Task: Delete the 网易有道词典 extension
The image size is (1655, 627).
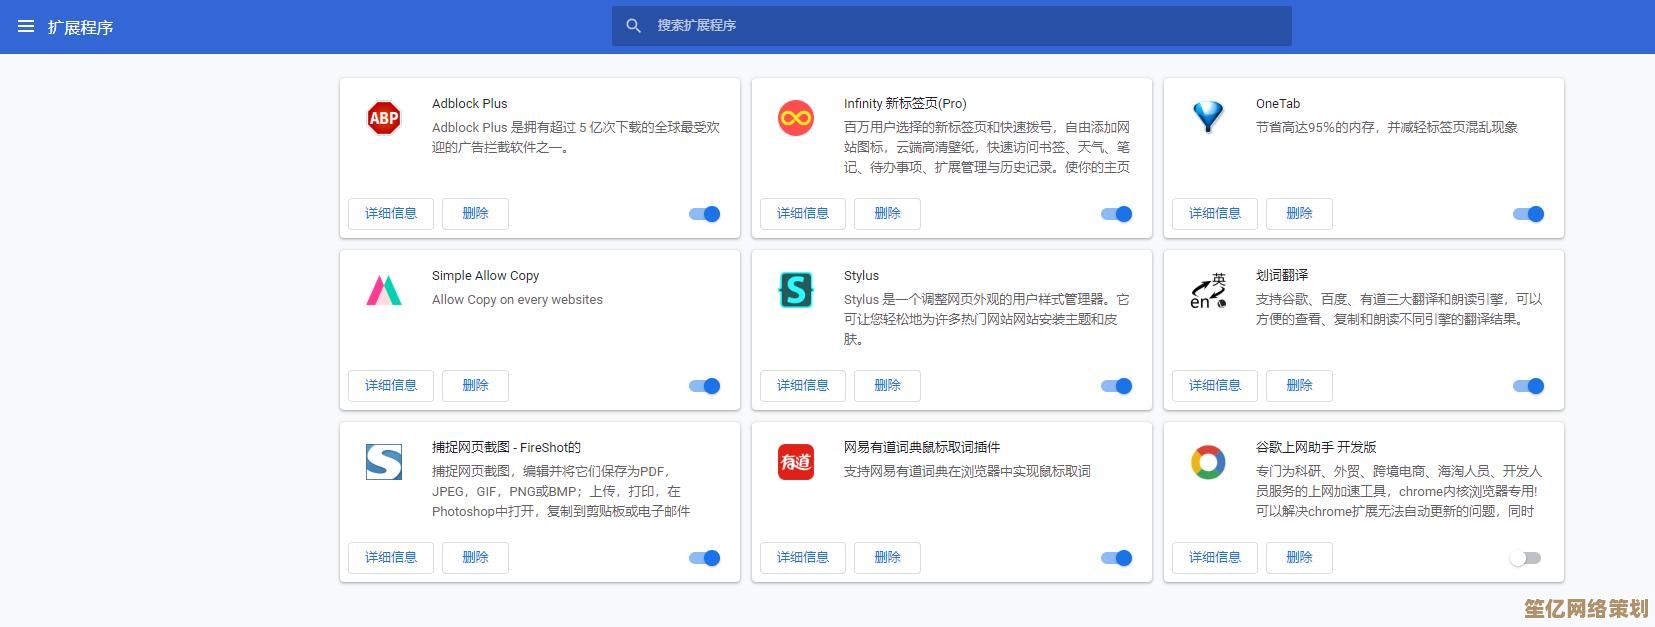Action: pos(888,558)
